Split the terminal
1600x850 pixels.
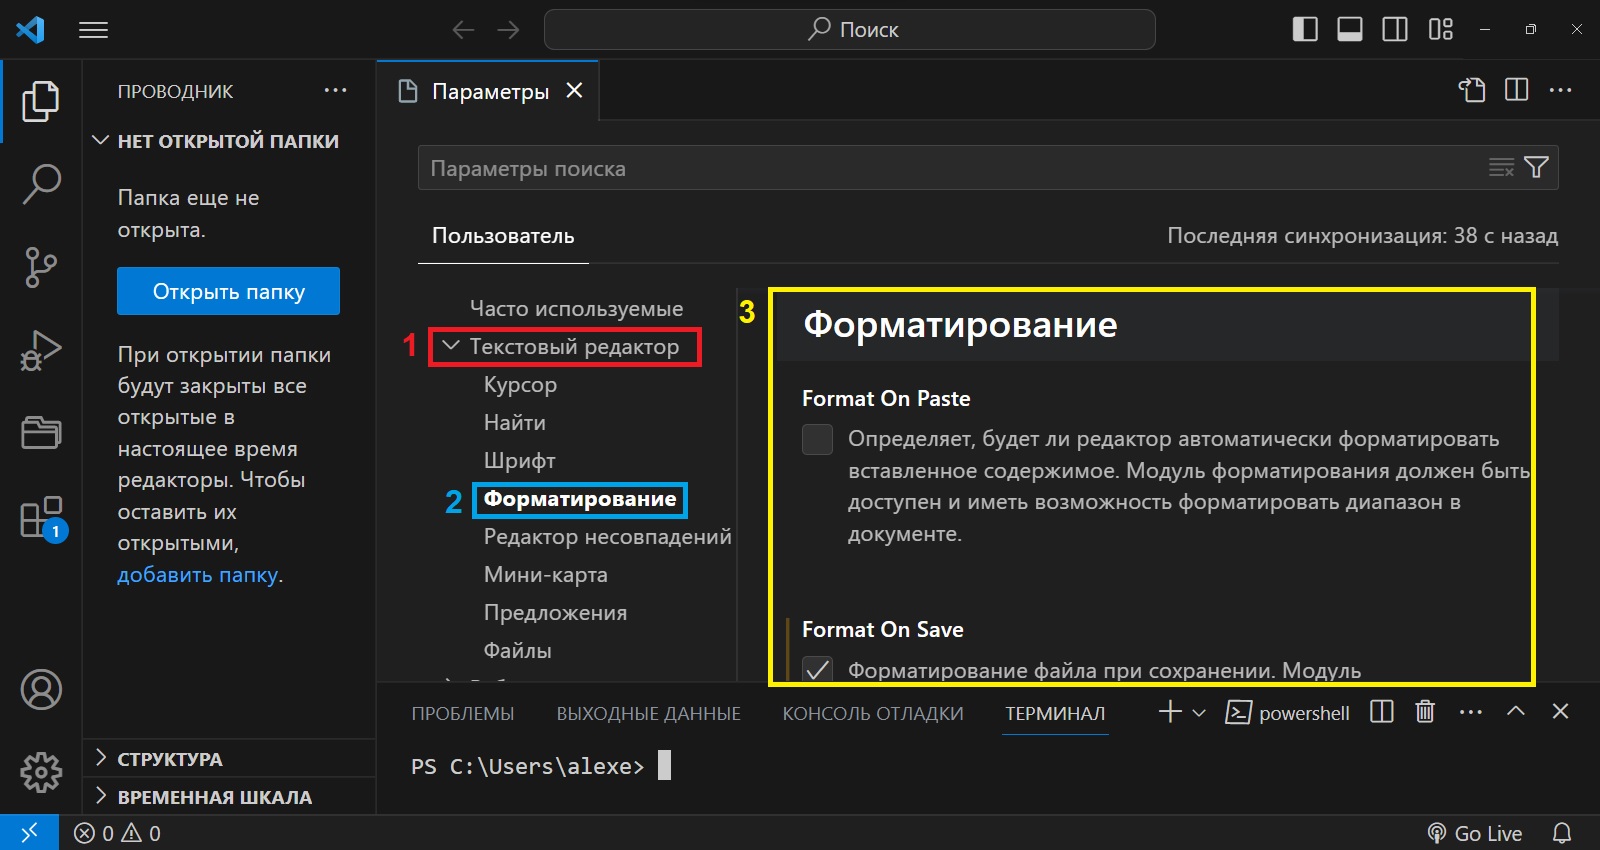pos(1382,712)
